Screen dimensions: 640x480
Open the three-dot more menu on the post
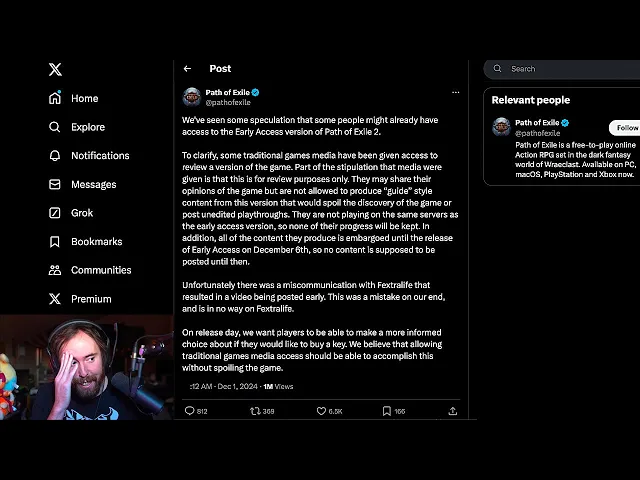456,93
